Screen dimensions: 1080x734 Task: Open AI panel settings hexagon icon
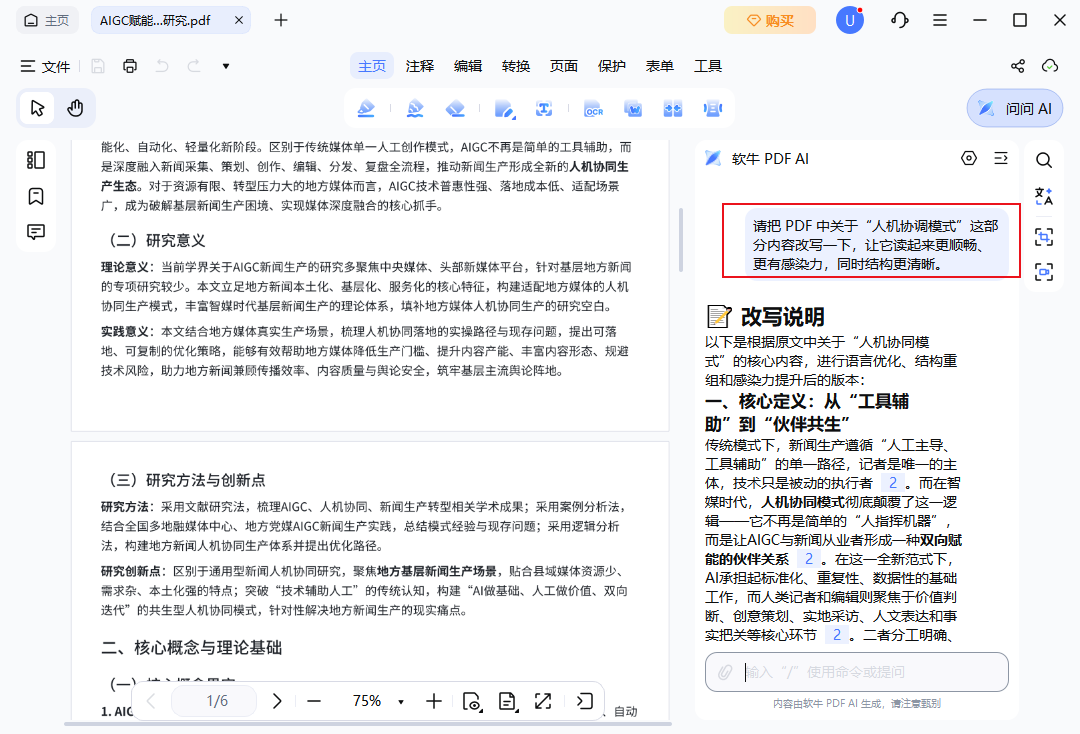coord(968,158)
